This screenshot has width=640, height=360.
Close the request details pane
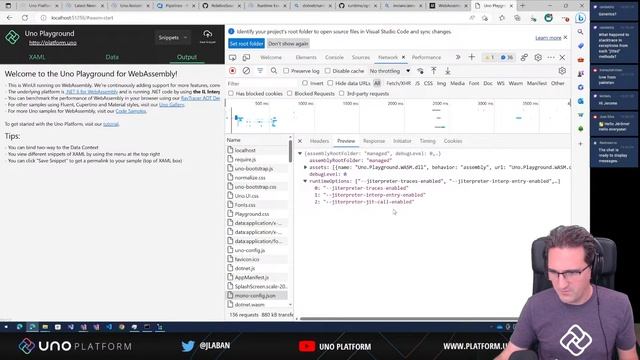coord(300,141)
